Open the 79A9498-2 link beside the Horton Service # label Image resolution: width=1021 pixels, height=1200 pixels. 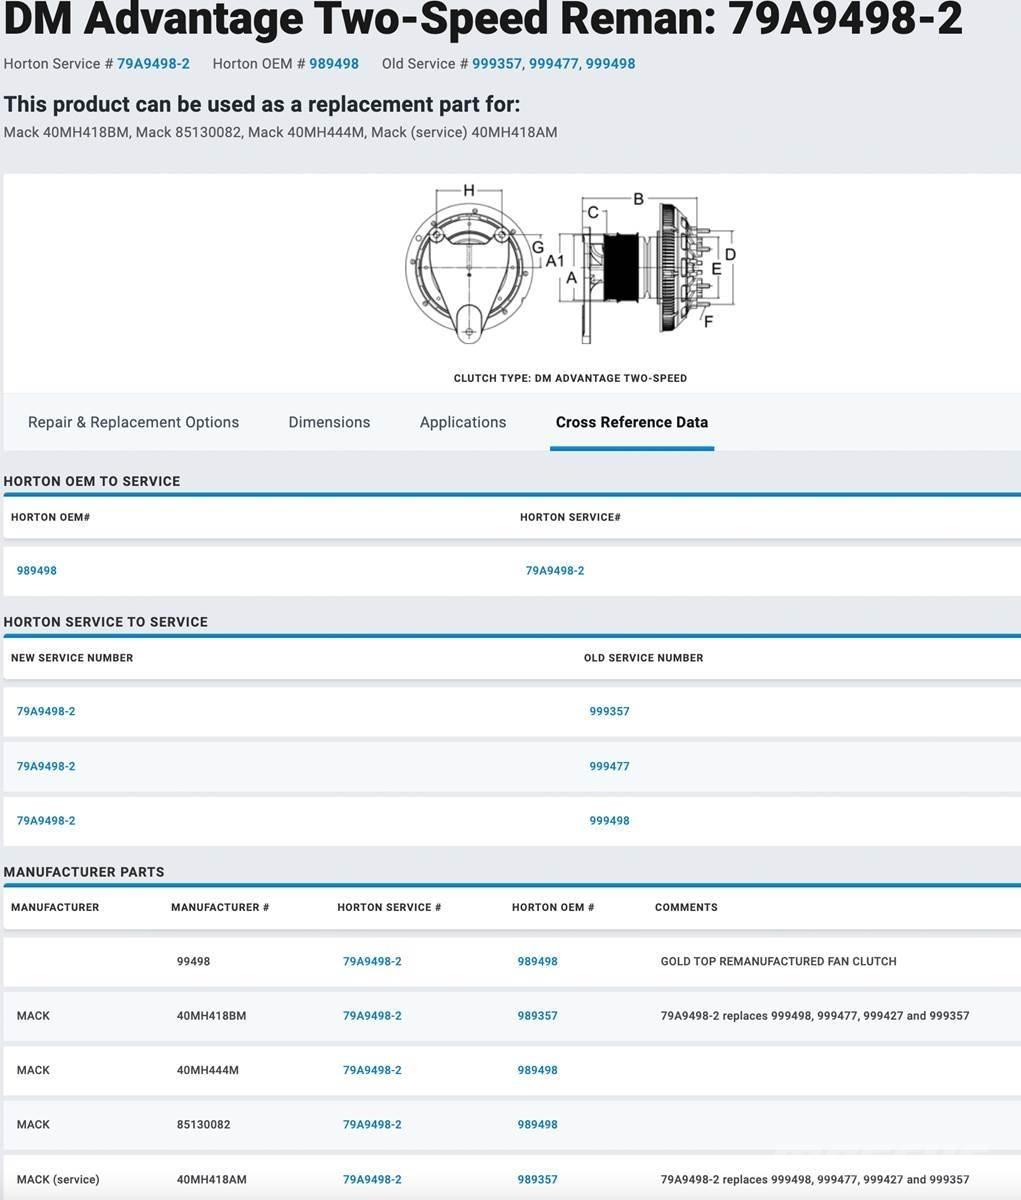click(153, 64)
